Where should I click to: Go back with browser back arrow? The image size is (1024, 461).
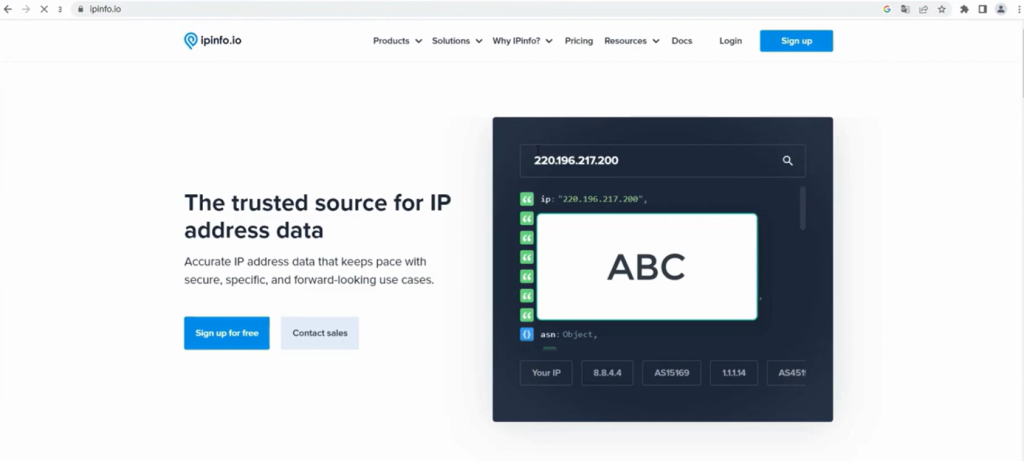tap(8, 9)
